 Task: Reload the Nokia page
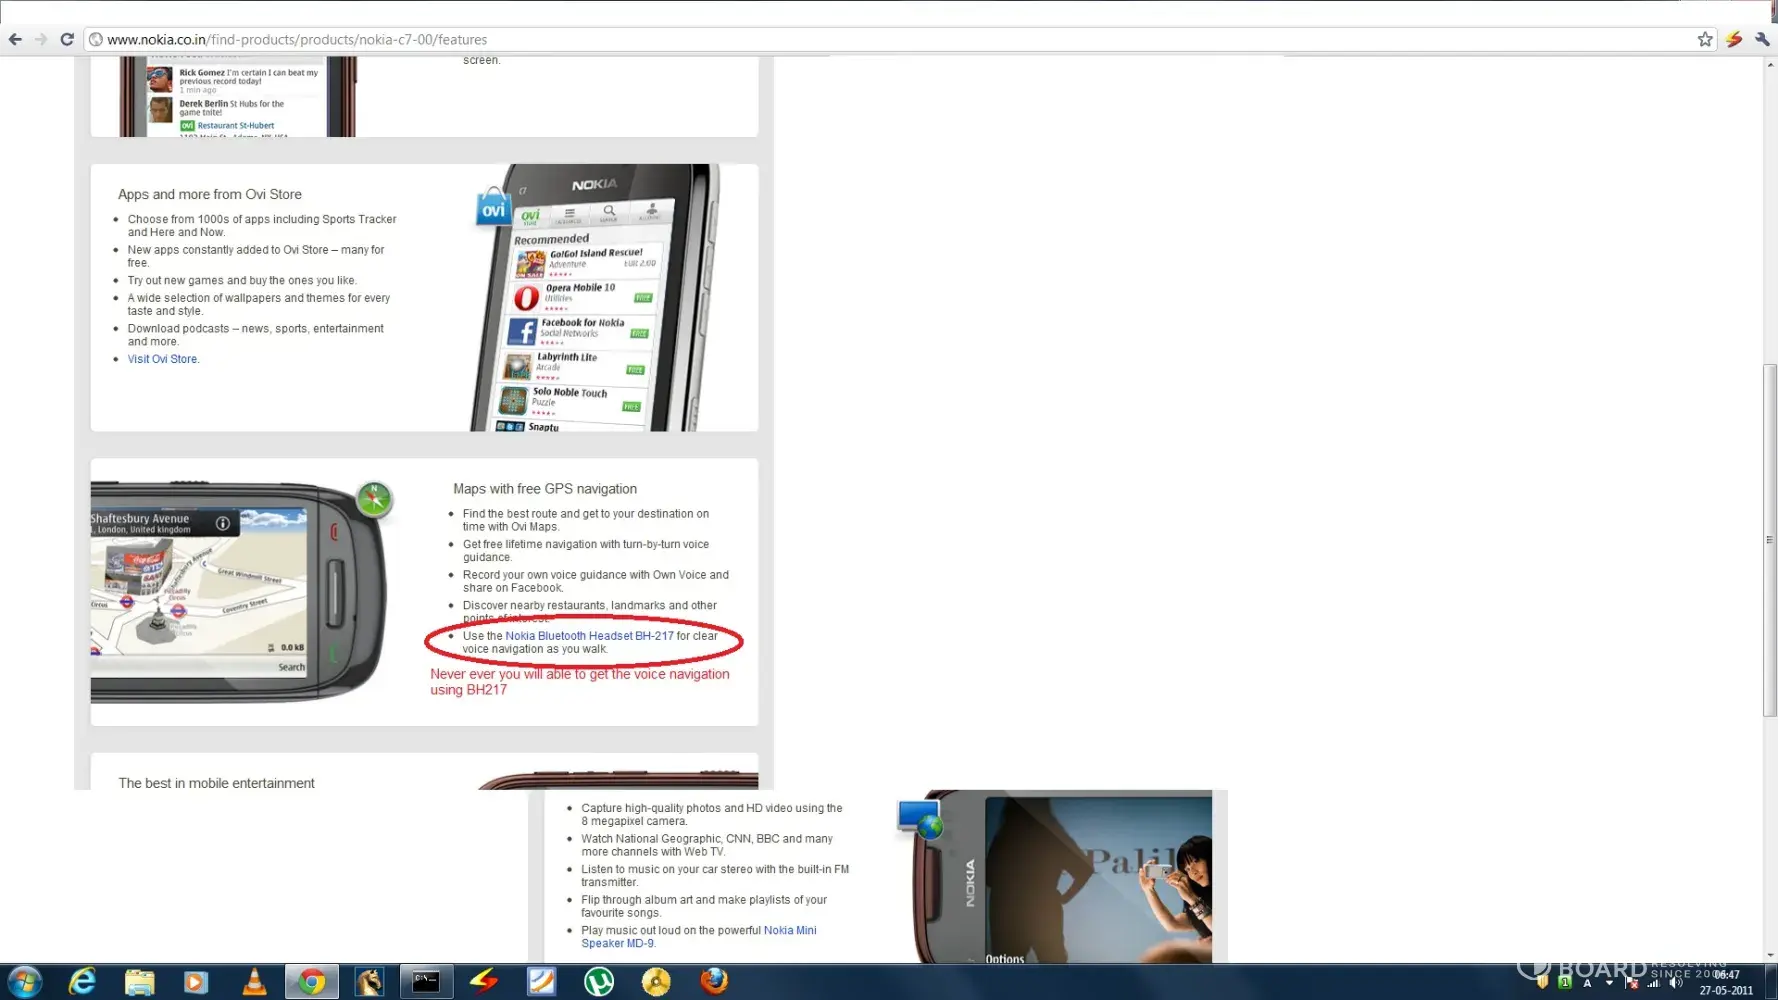[67, 40]
